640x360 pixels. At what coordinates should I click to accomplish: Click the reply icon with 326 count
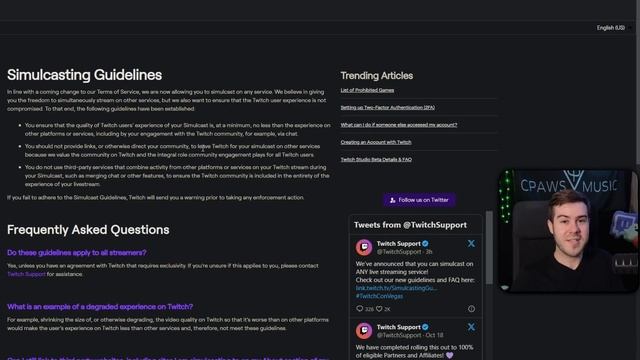[x=360, y=309]
